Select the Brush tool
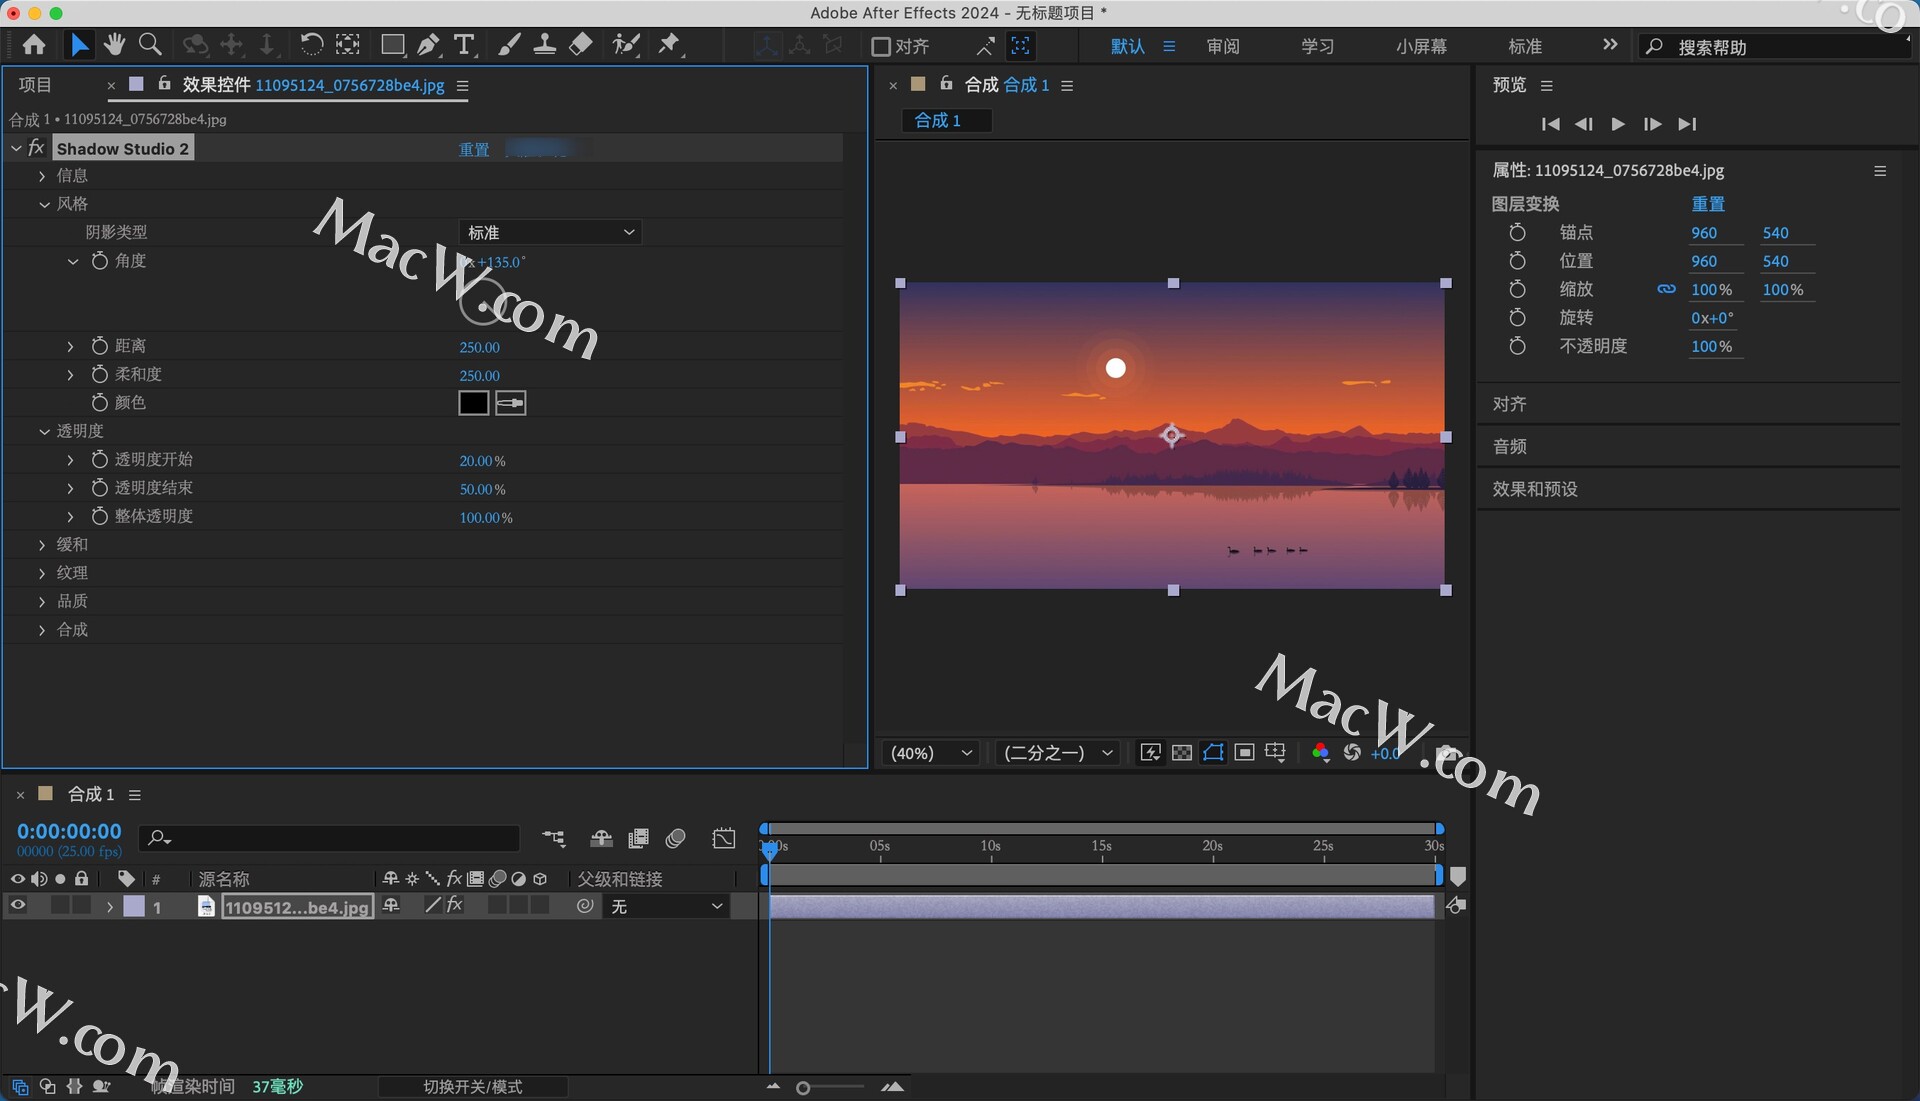The image size is (1920, 1101). point(508,44)
